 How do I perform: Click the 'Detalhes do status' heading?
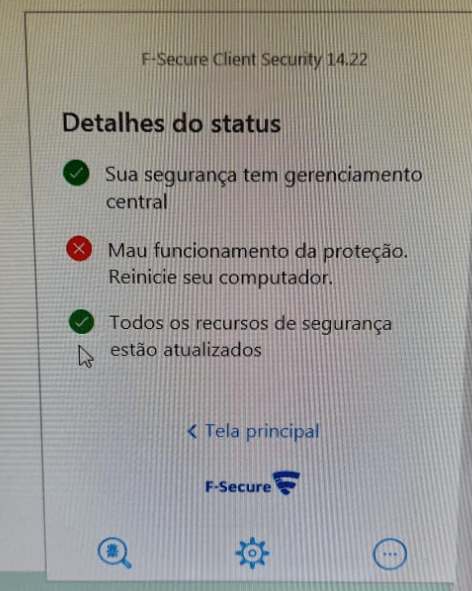[x=172, y=123]
